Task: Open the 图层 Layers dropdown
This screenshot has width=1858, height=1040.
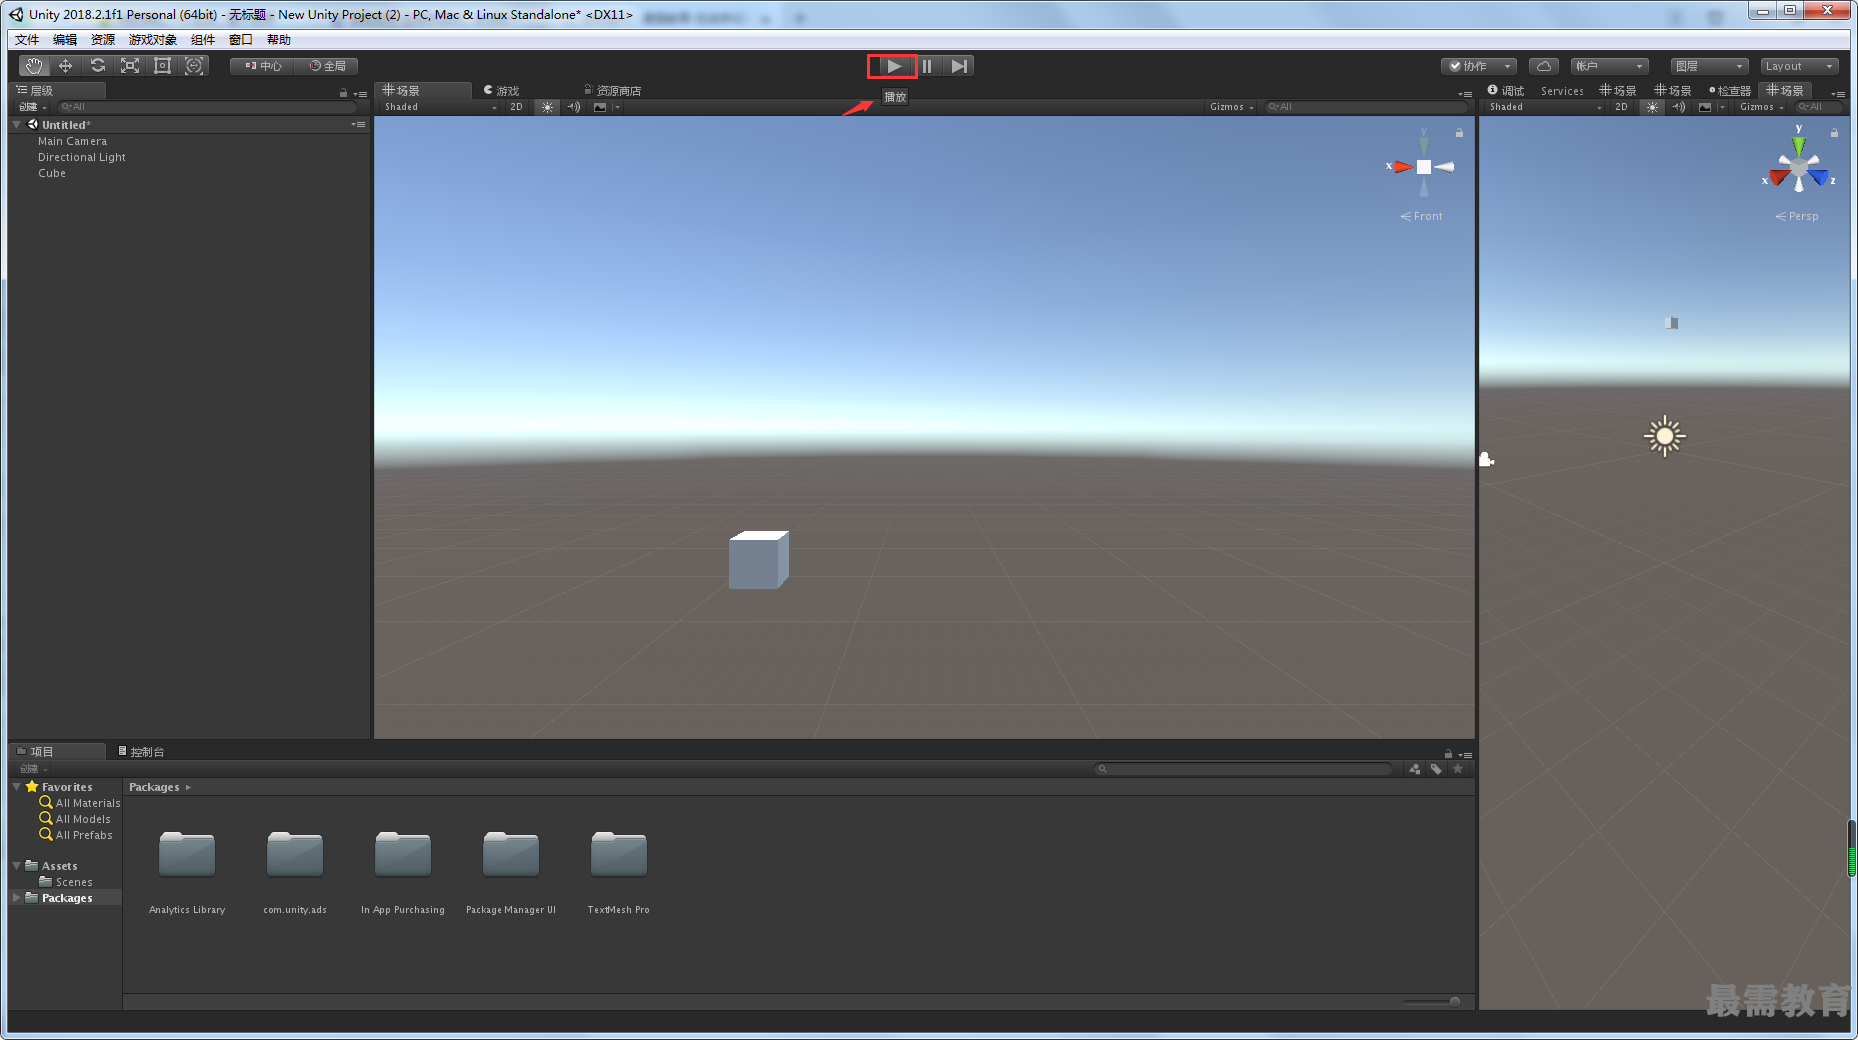Action: coord(1710,66)
